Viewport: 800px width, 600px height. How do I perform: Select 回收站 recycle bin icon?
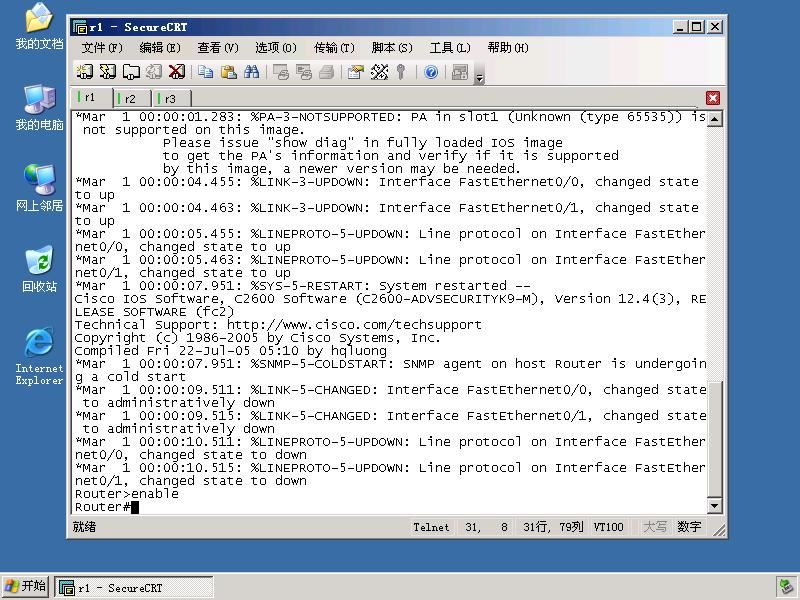(39, 269)
